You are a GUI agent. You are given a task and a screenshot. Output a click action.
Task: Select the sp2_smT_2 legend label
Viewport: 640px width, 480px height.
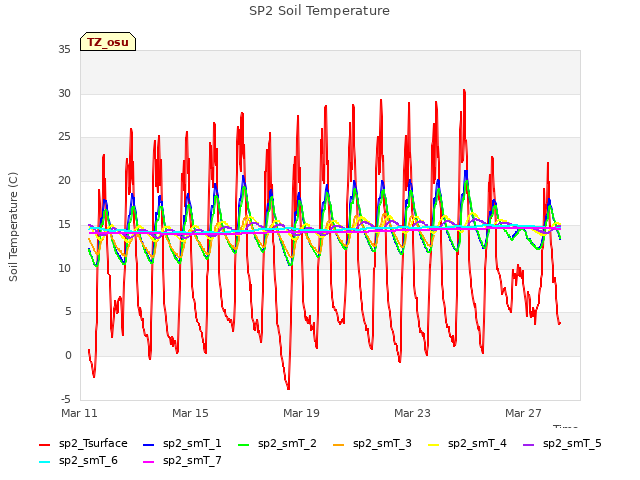(287, 444)
